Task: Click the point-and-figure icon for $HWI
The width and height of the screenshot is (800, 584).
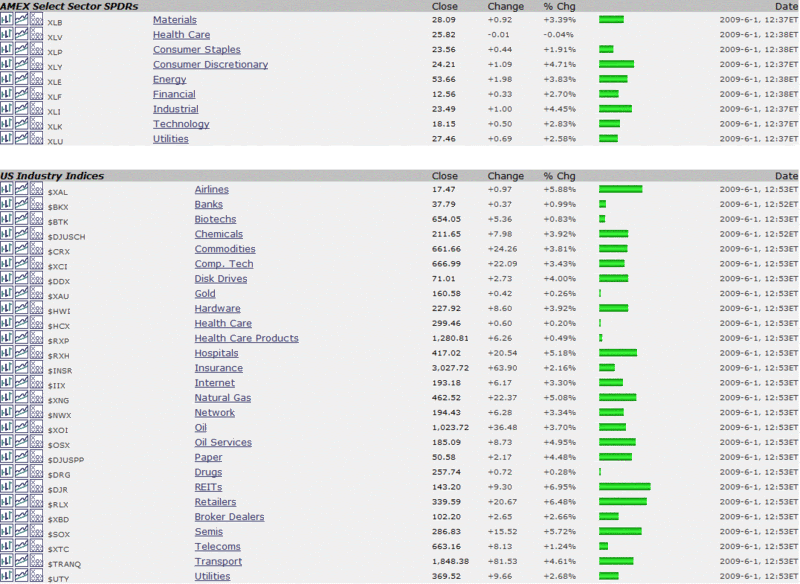Action: coord(36,308)
